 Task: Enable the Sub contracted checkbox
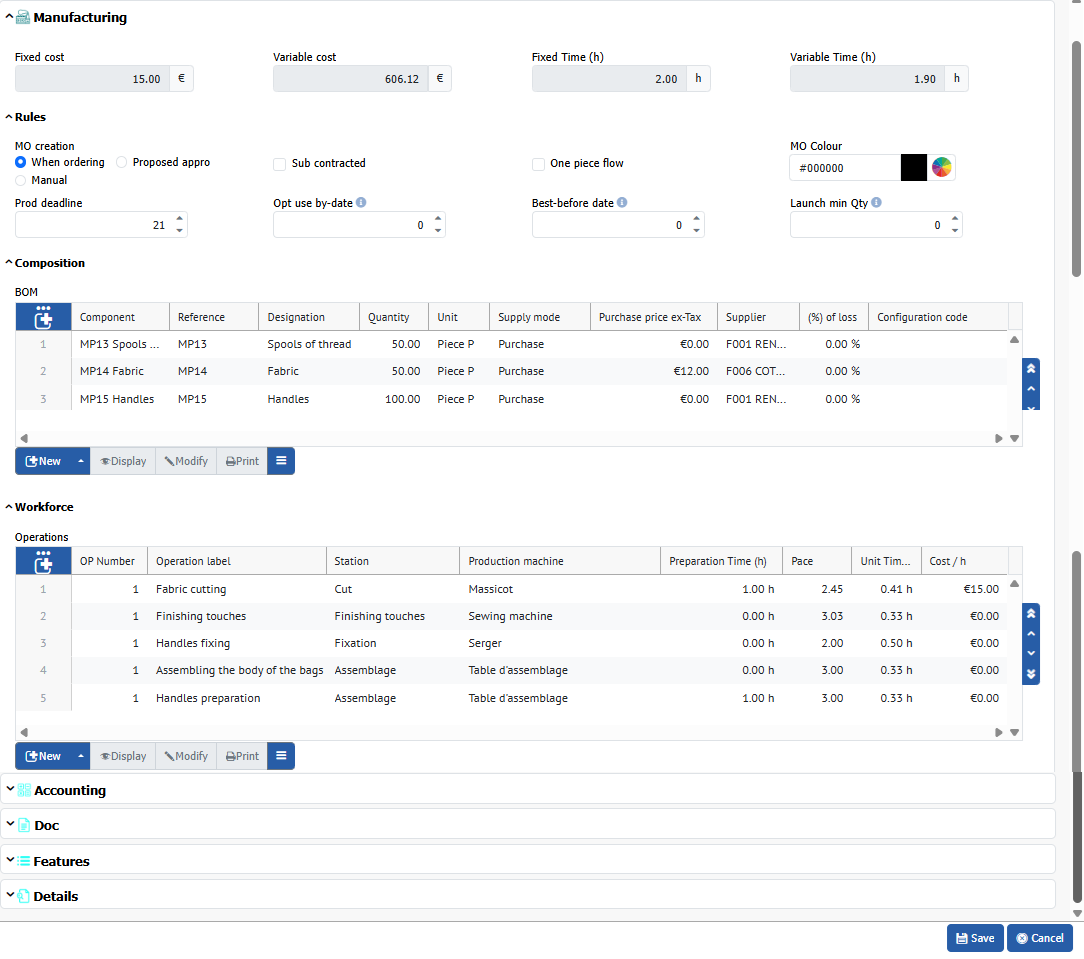pyautogui.click(x=280, y=164)
